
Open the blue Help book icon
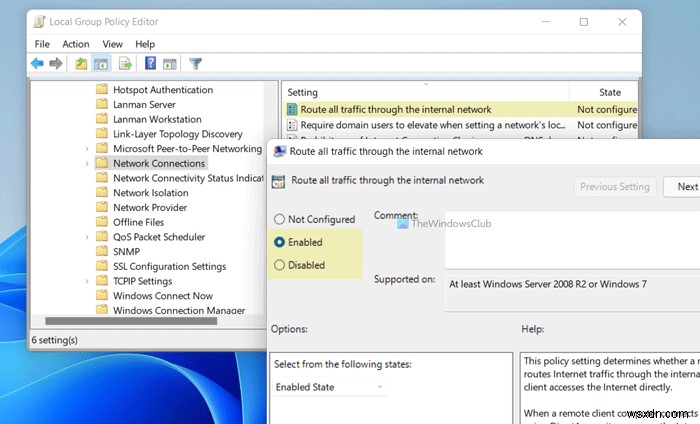point(150,63)
